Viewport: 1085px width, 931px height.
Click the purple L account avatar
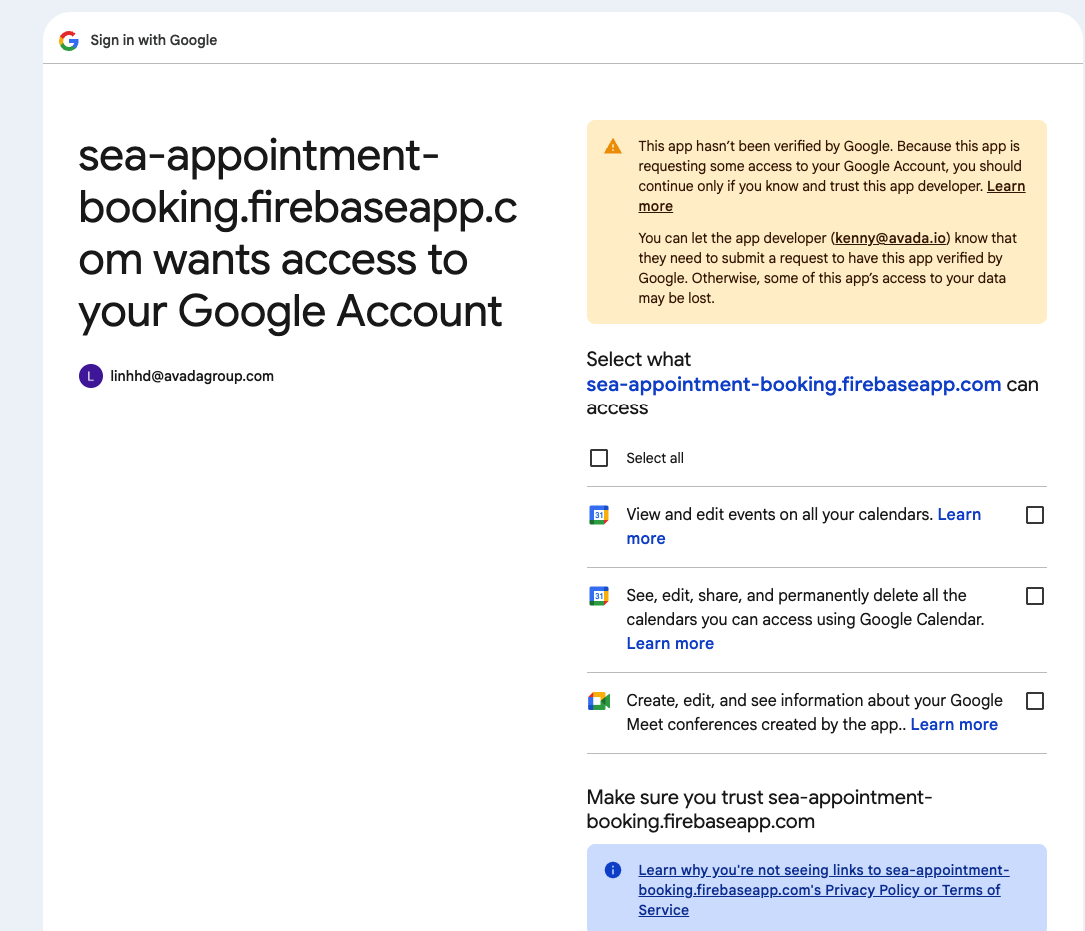coord(91,377)
